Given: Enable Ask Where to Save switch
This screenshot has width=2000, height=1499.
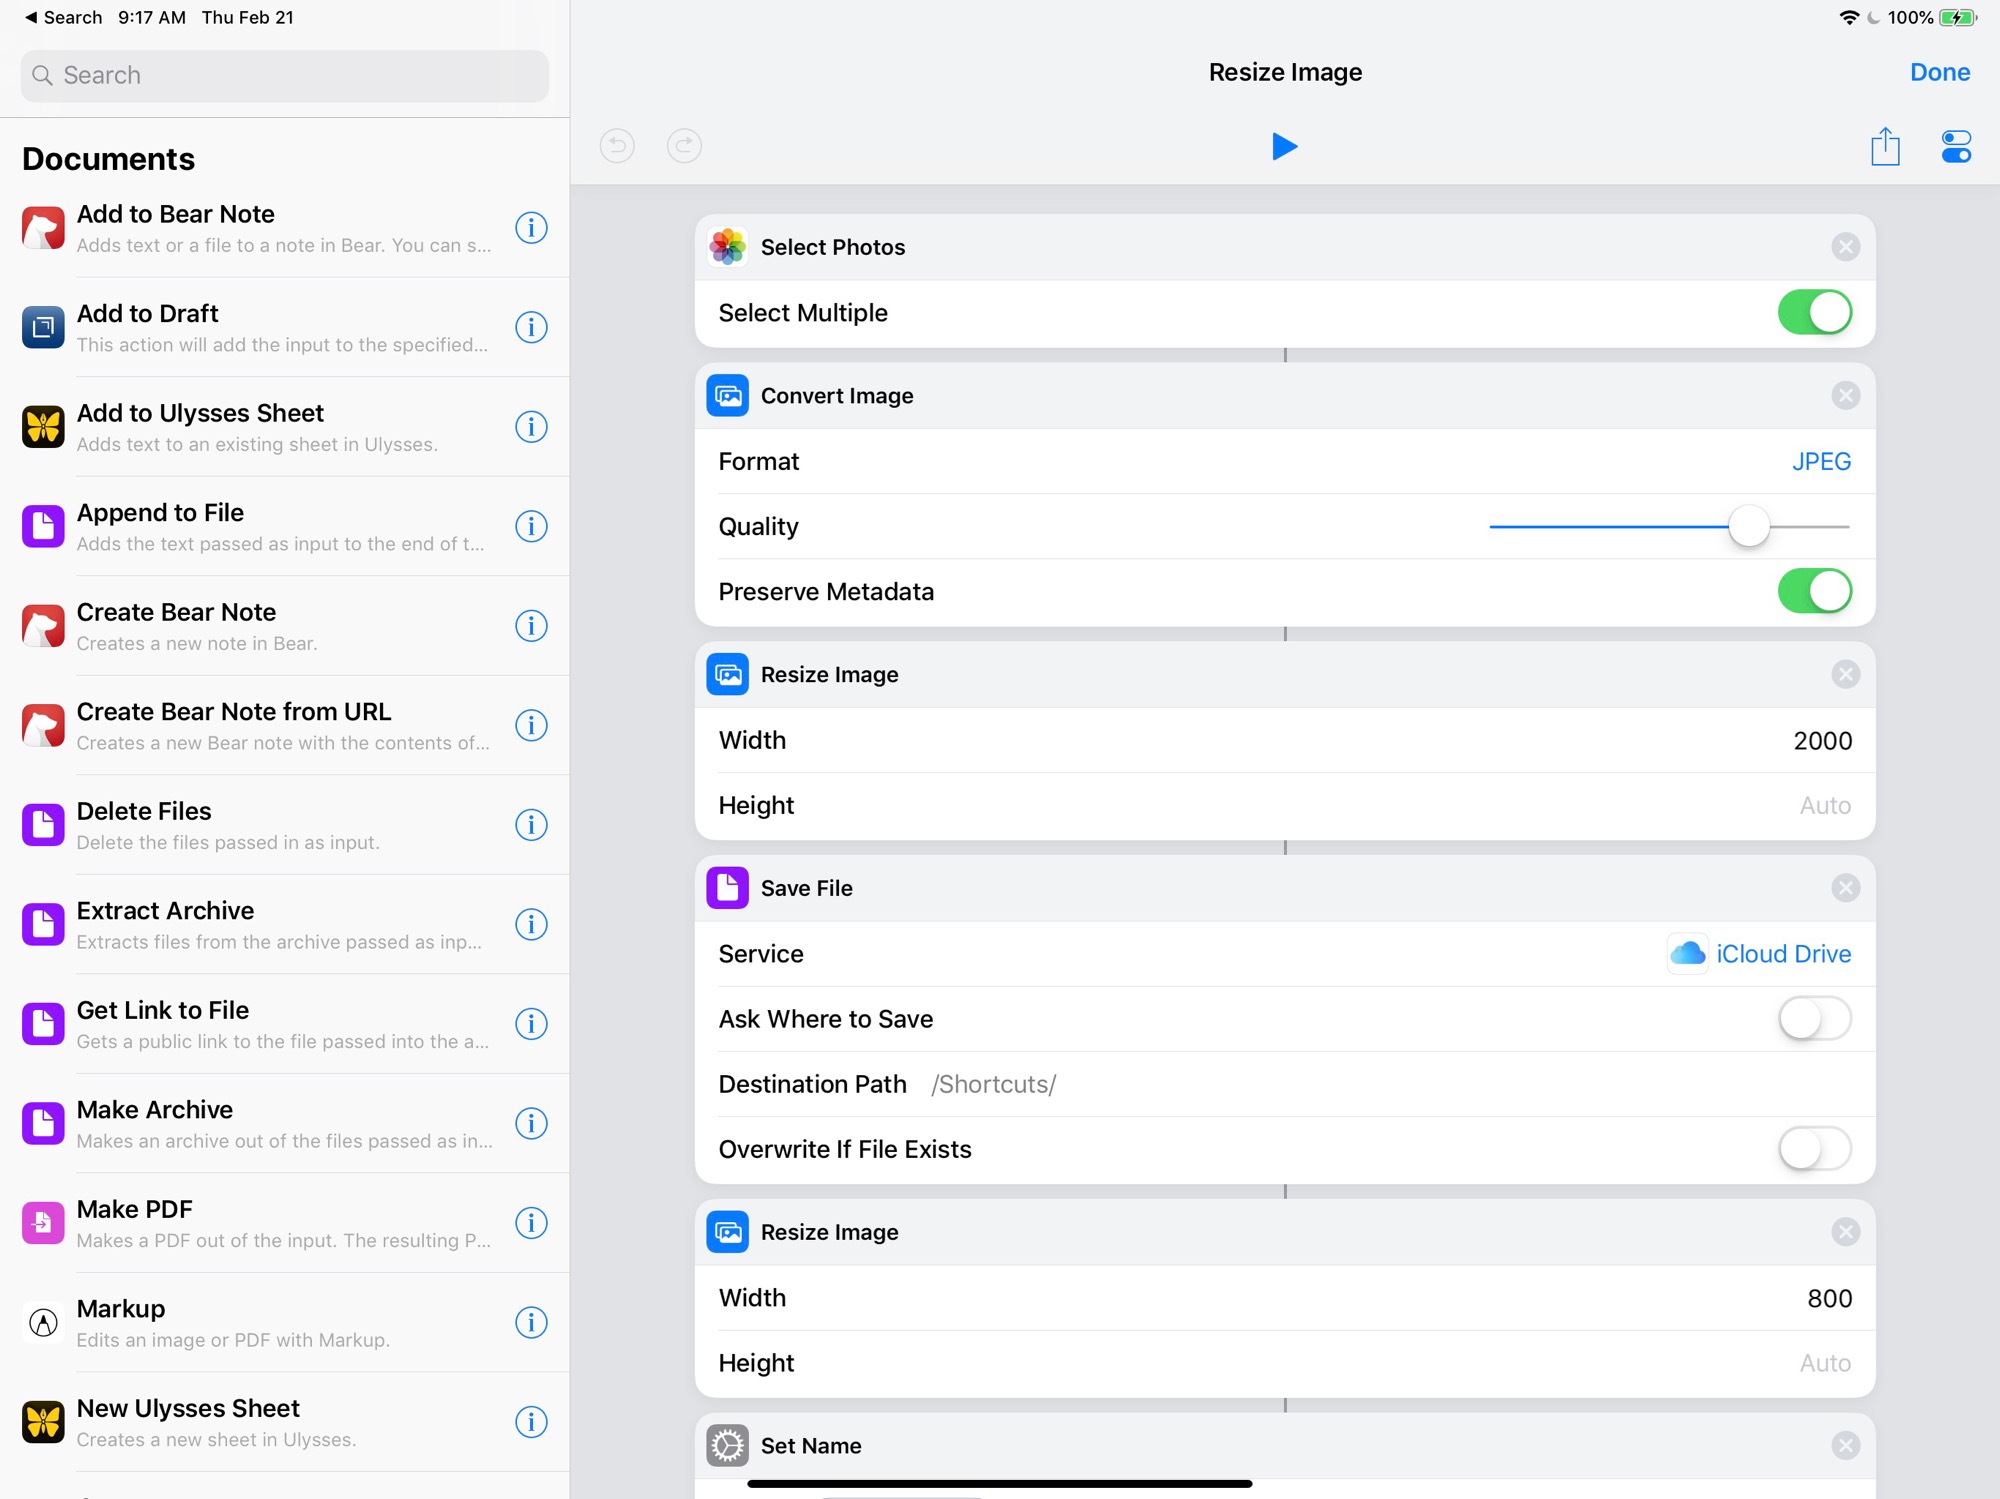Looking at the screenshot, I should (1814, 1019).
